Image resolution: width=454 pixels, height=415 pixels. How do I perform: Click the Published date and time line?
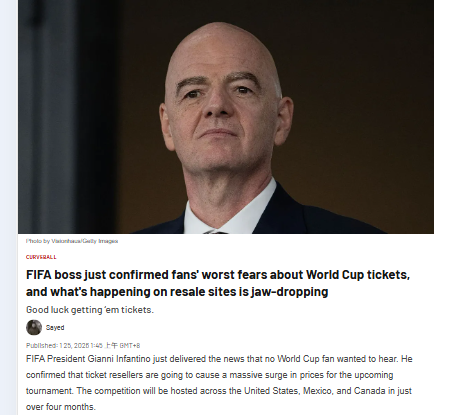(83, 345)
